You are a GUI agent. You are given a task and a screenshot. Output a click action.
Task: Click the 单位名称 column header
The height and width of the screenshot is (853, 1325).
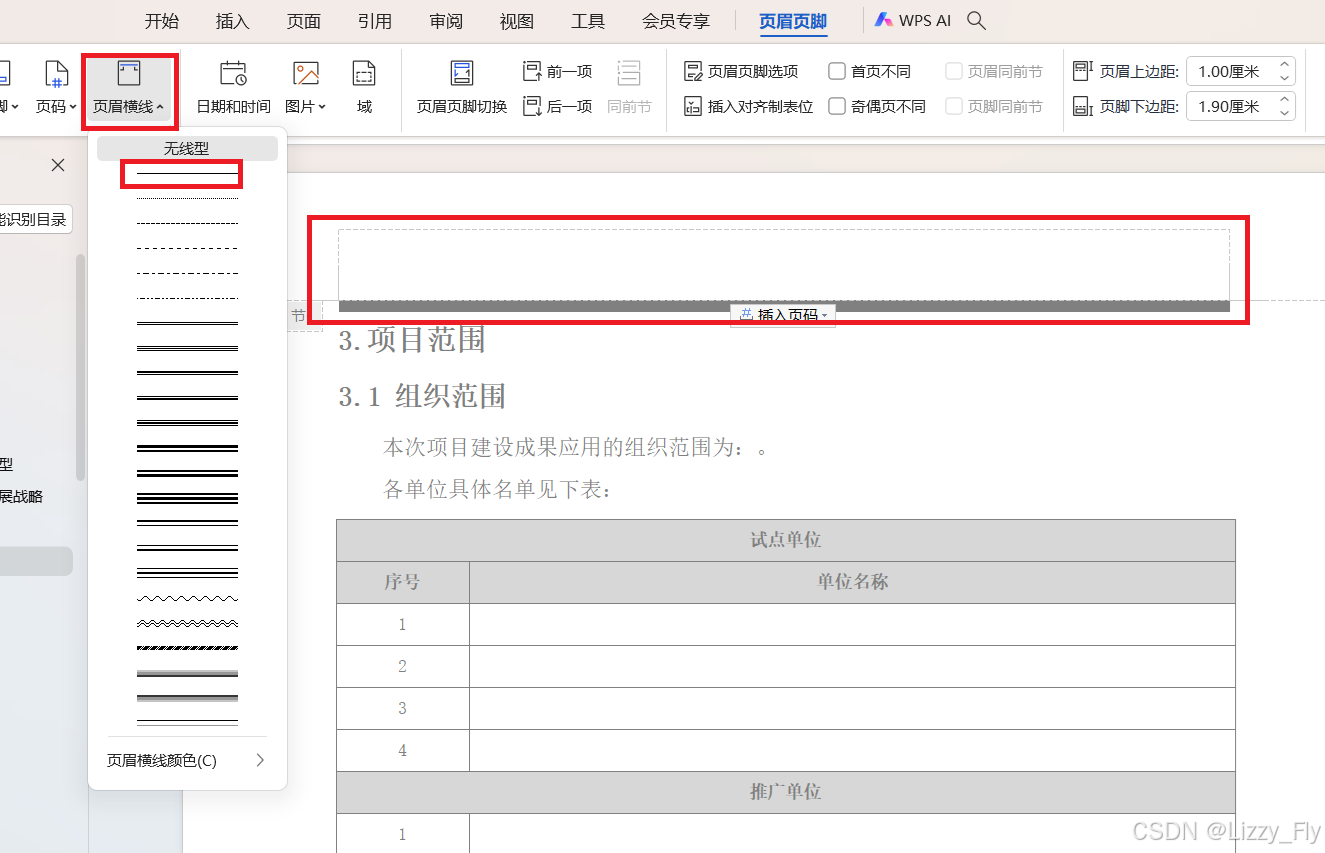point(852,582)
